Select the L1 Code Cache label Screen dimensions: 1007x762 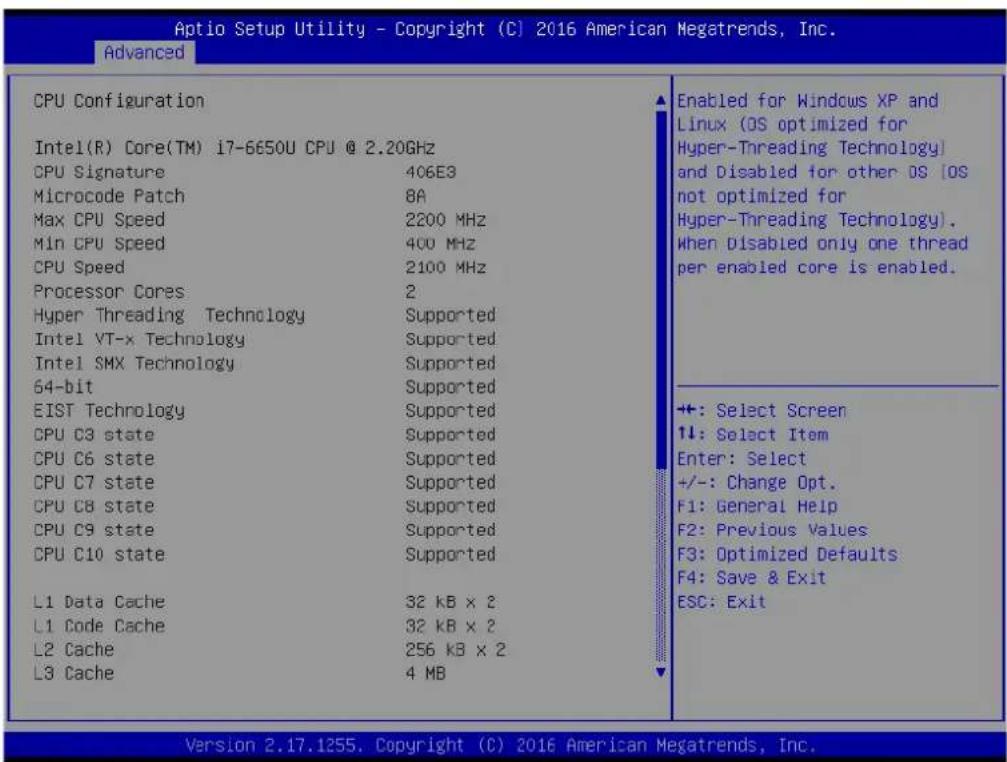[99, 625]
